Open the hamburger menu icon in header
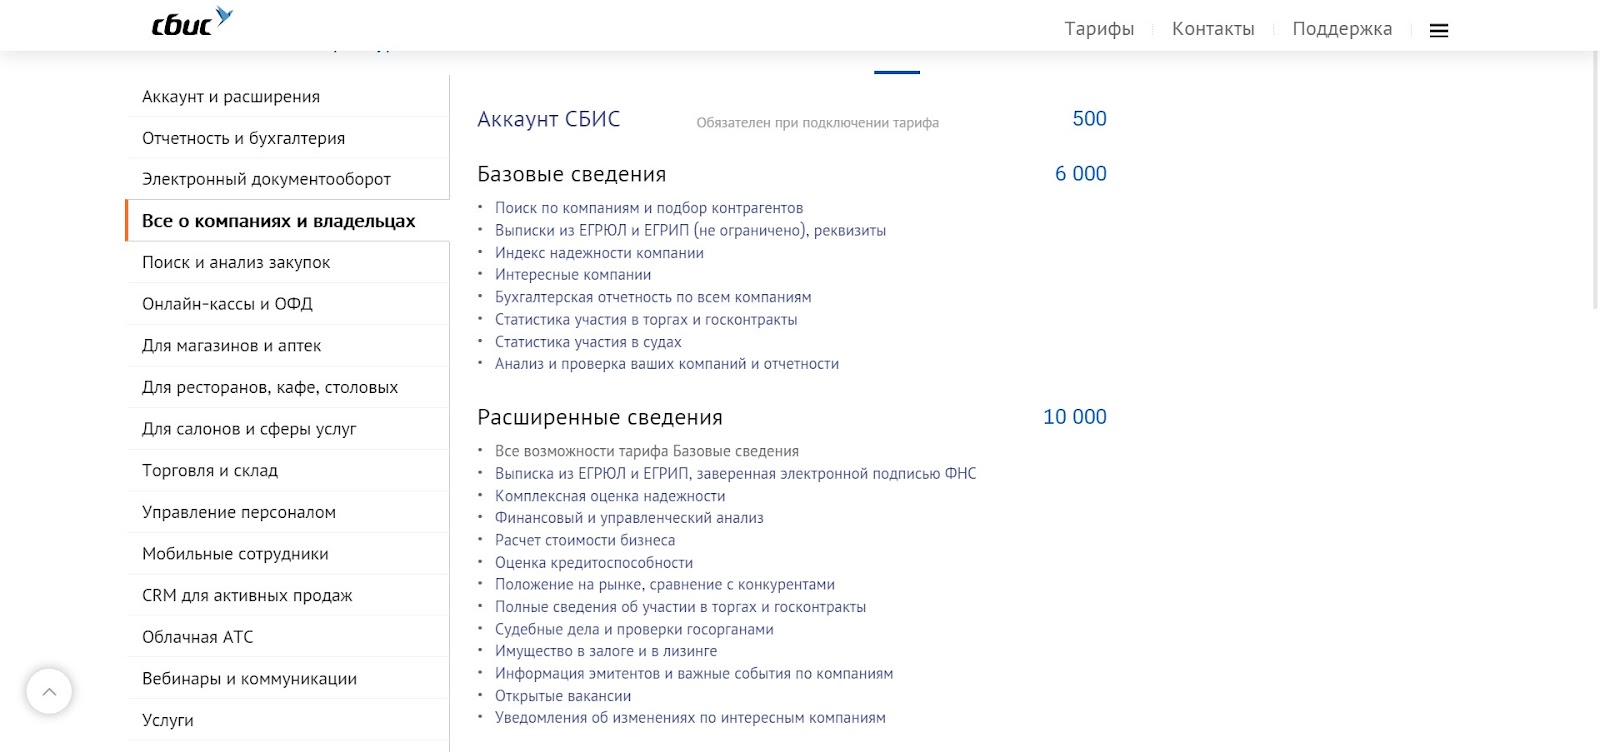Screen dimensions: 1600x752 pyautogui.click(x=1439, y=31)
